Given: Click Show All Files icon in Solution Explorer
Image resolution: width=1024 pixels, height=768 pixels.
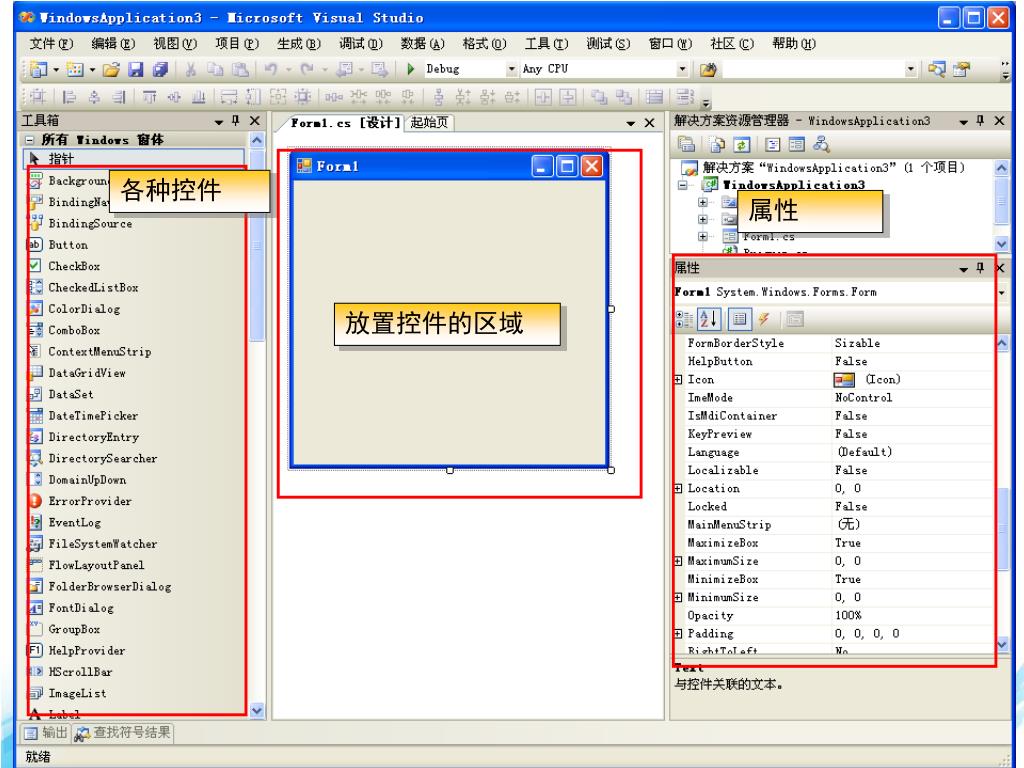Looking at the screenshot, I should tap(717, 144).
